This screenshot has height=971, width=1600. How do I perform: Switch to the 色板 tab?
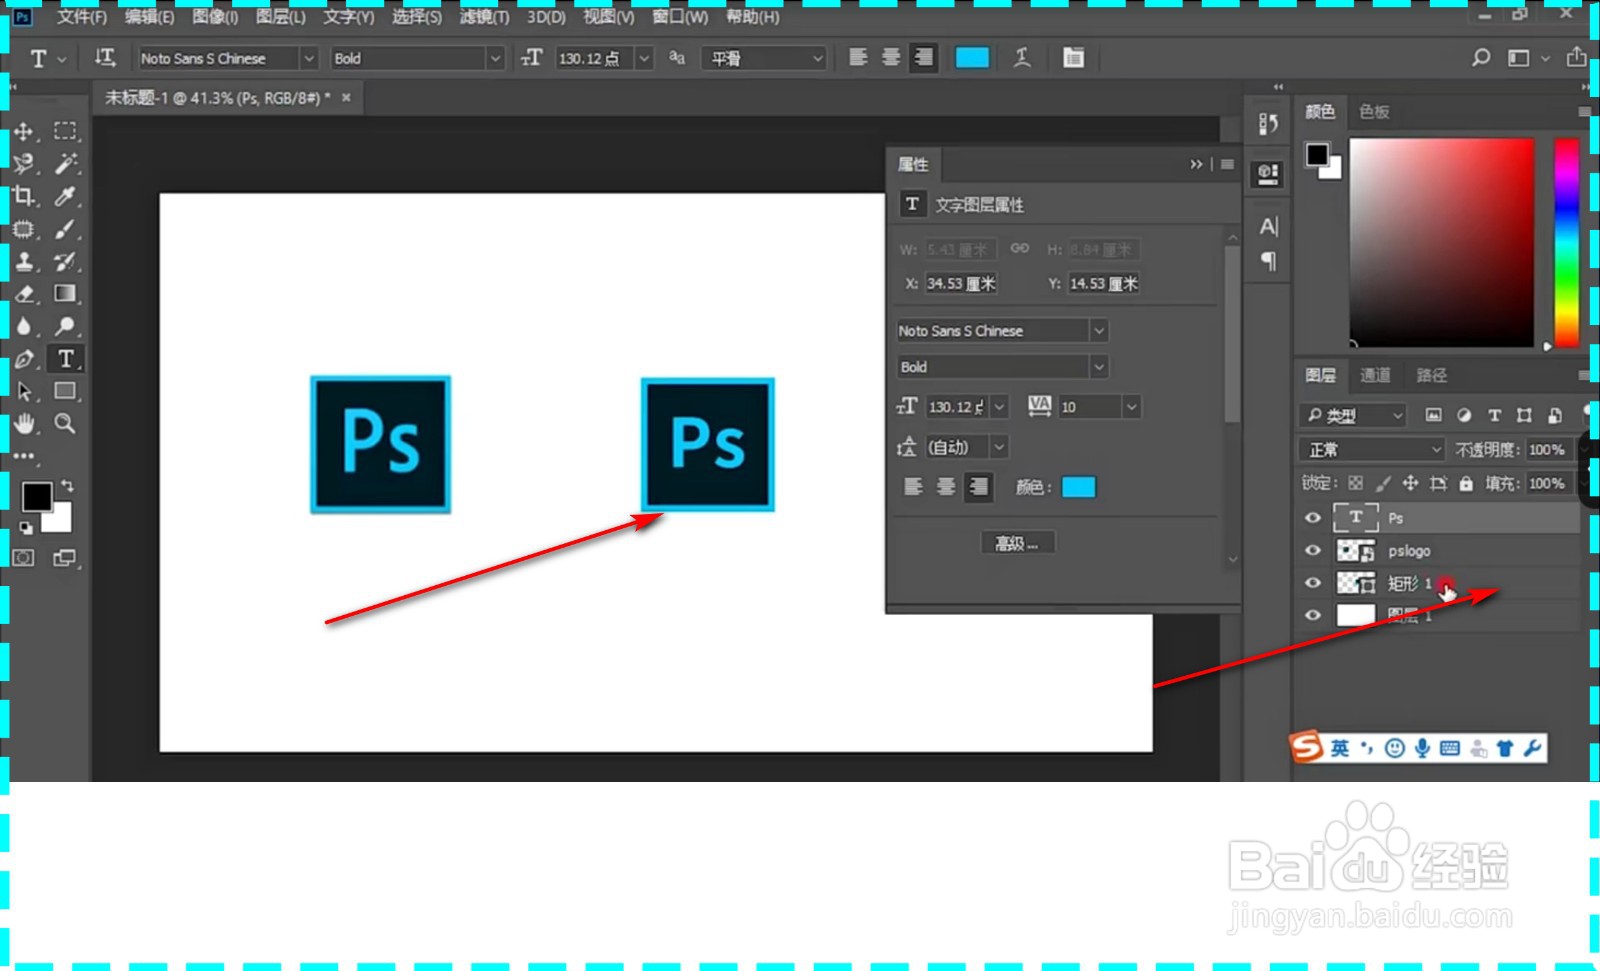point(1374,111)
